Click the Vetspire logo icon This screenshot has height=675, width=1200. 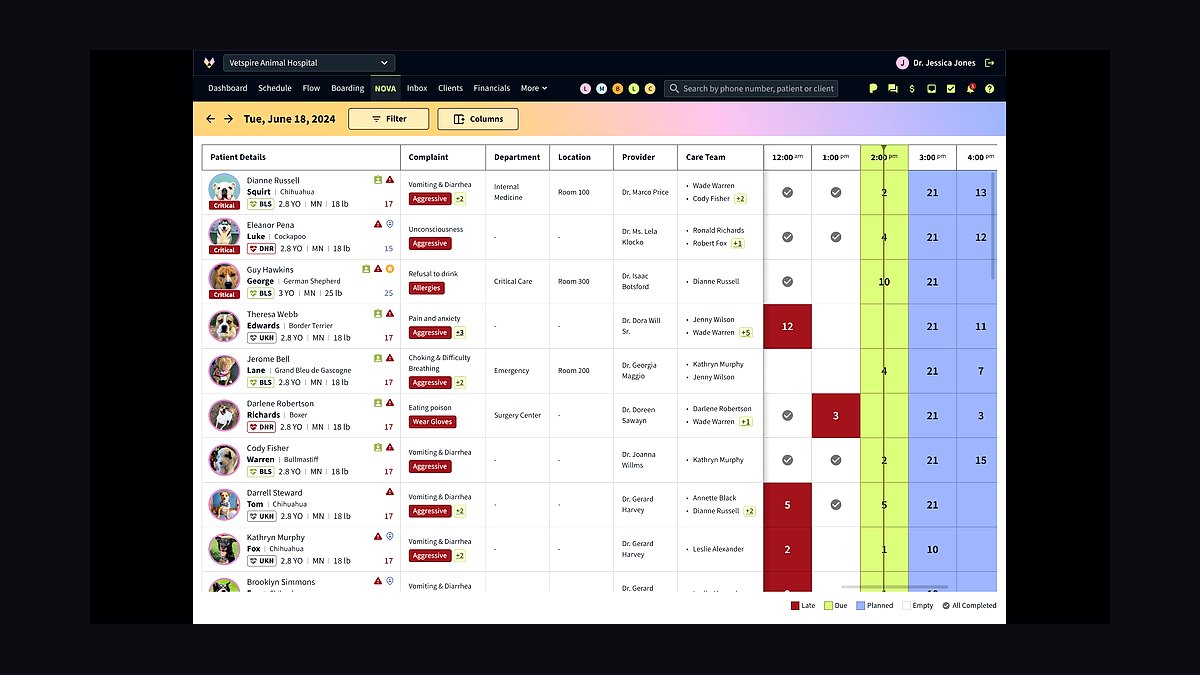[209, 62]
